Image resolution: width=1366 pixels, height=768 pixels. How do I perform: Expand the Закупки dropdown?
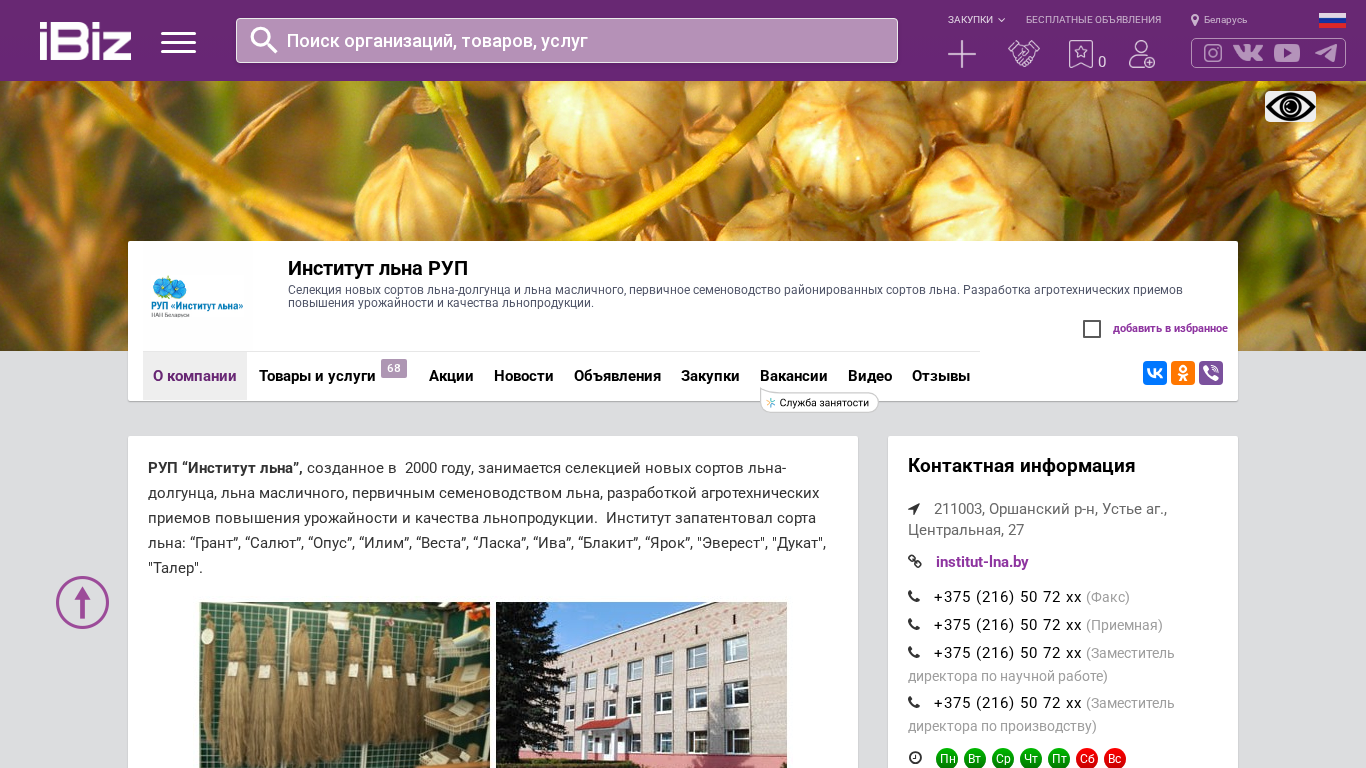976,20
